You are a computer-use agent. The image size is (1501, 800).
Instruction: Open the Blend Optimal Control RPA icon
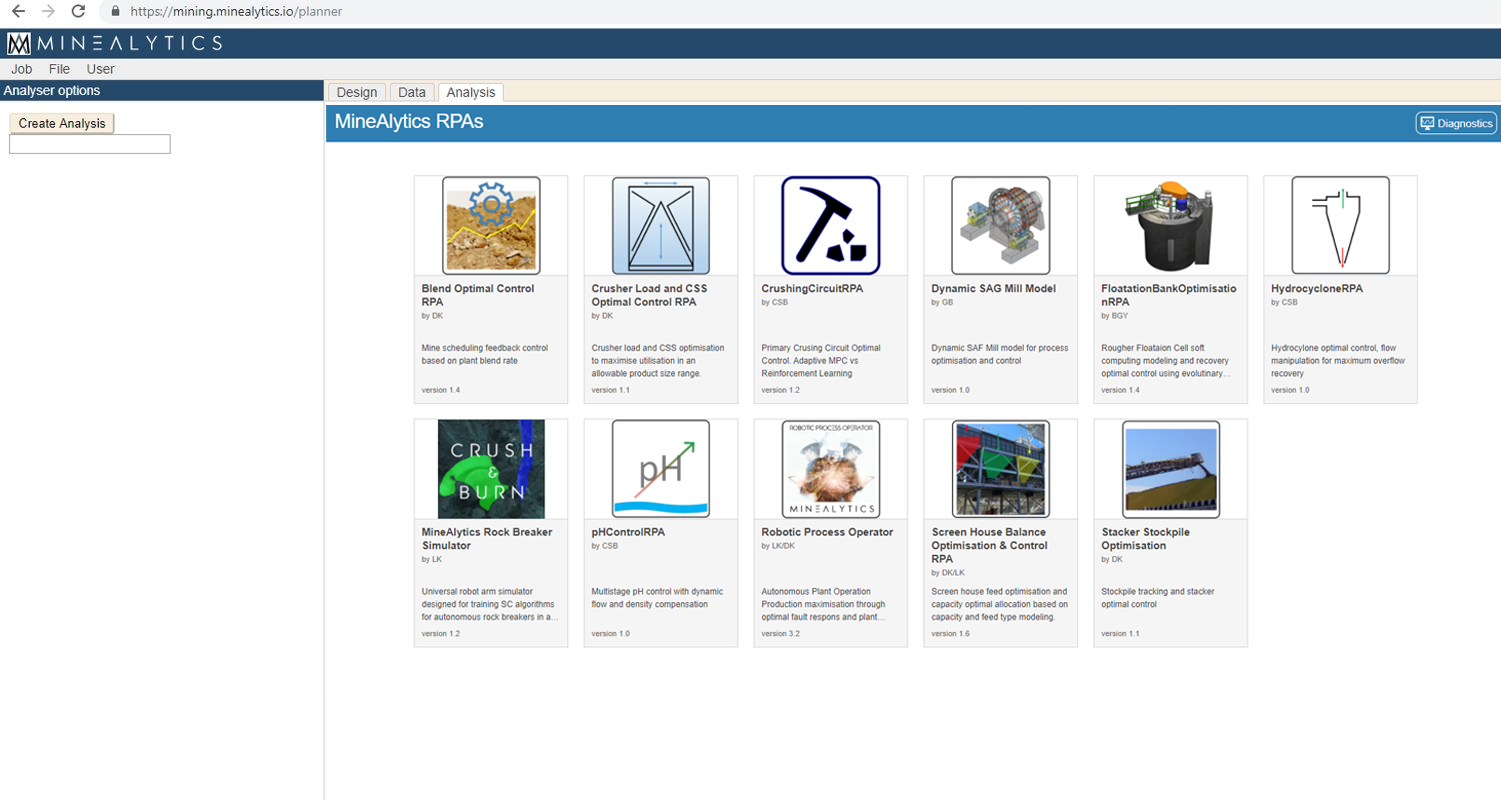[491, 226]
